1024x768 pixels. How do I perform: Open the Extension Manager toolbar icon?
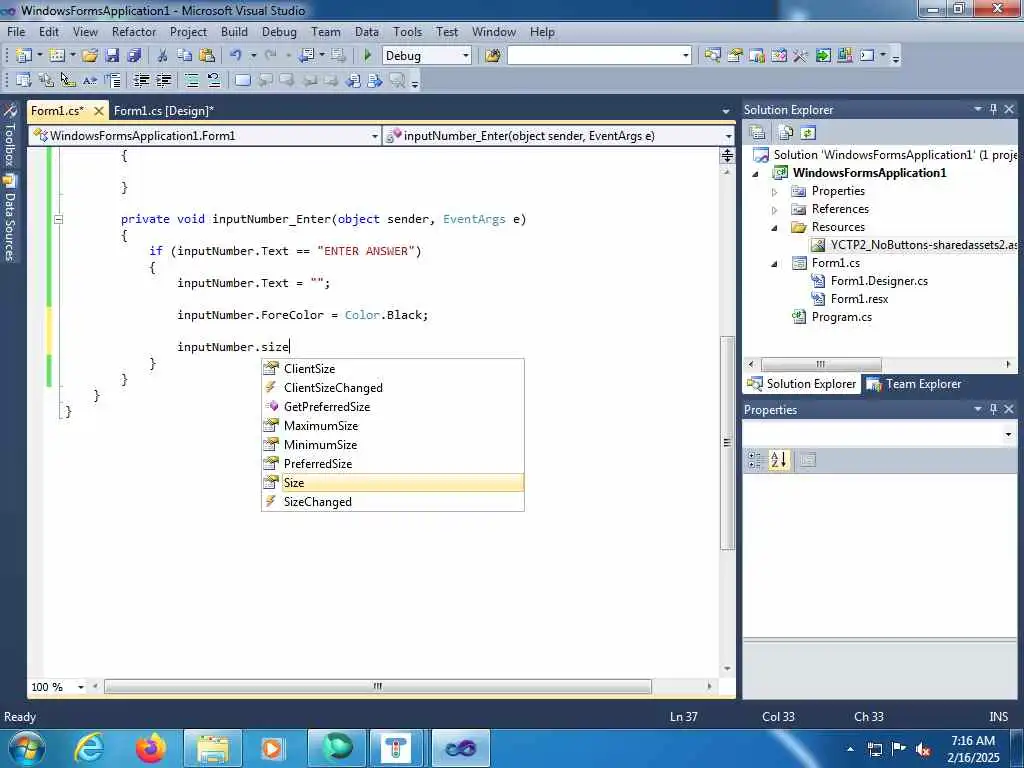pos(845,56)
